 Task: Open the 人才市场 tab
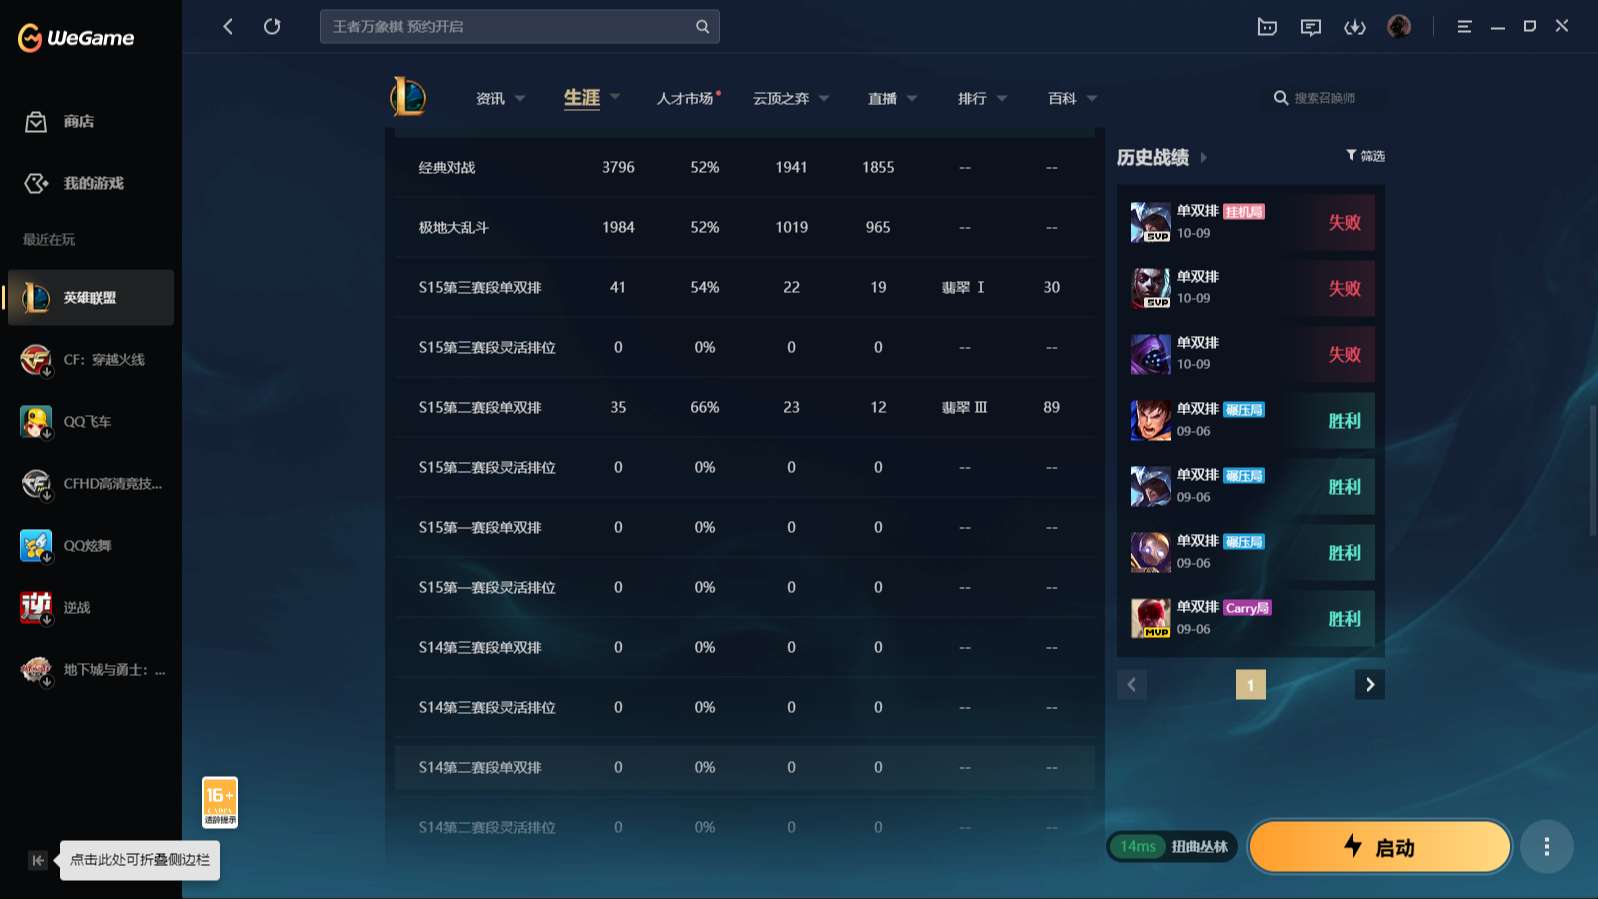coord(686,98)
